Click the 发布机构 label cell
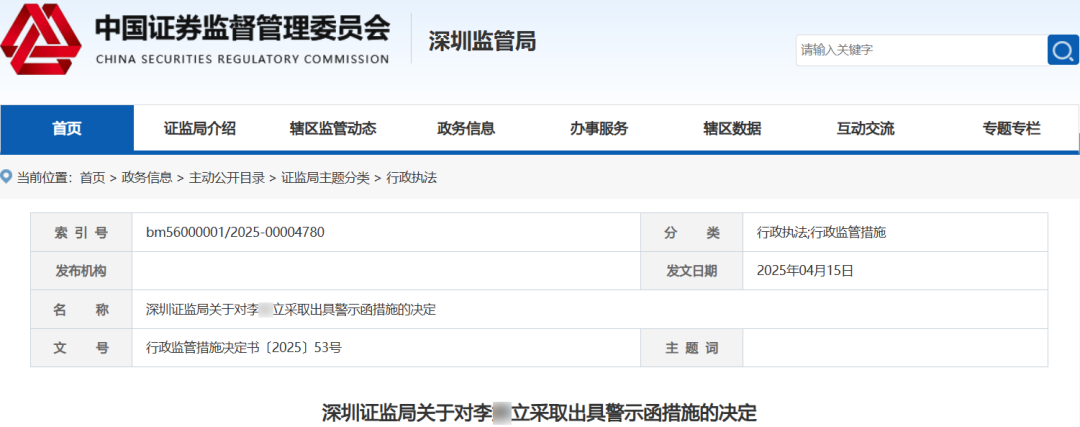The height and width of the screenshot is (427, 1080). coord(81,271)
